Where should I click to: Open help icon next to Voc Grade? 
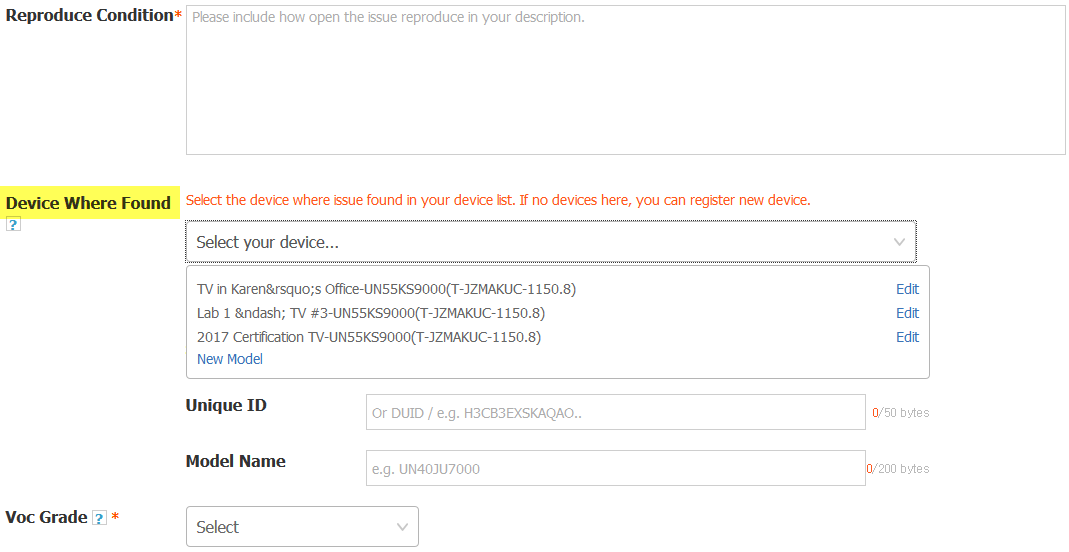pos(99,519)
